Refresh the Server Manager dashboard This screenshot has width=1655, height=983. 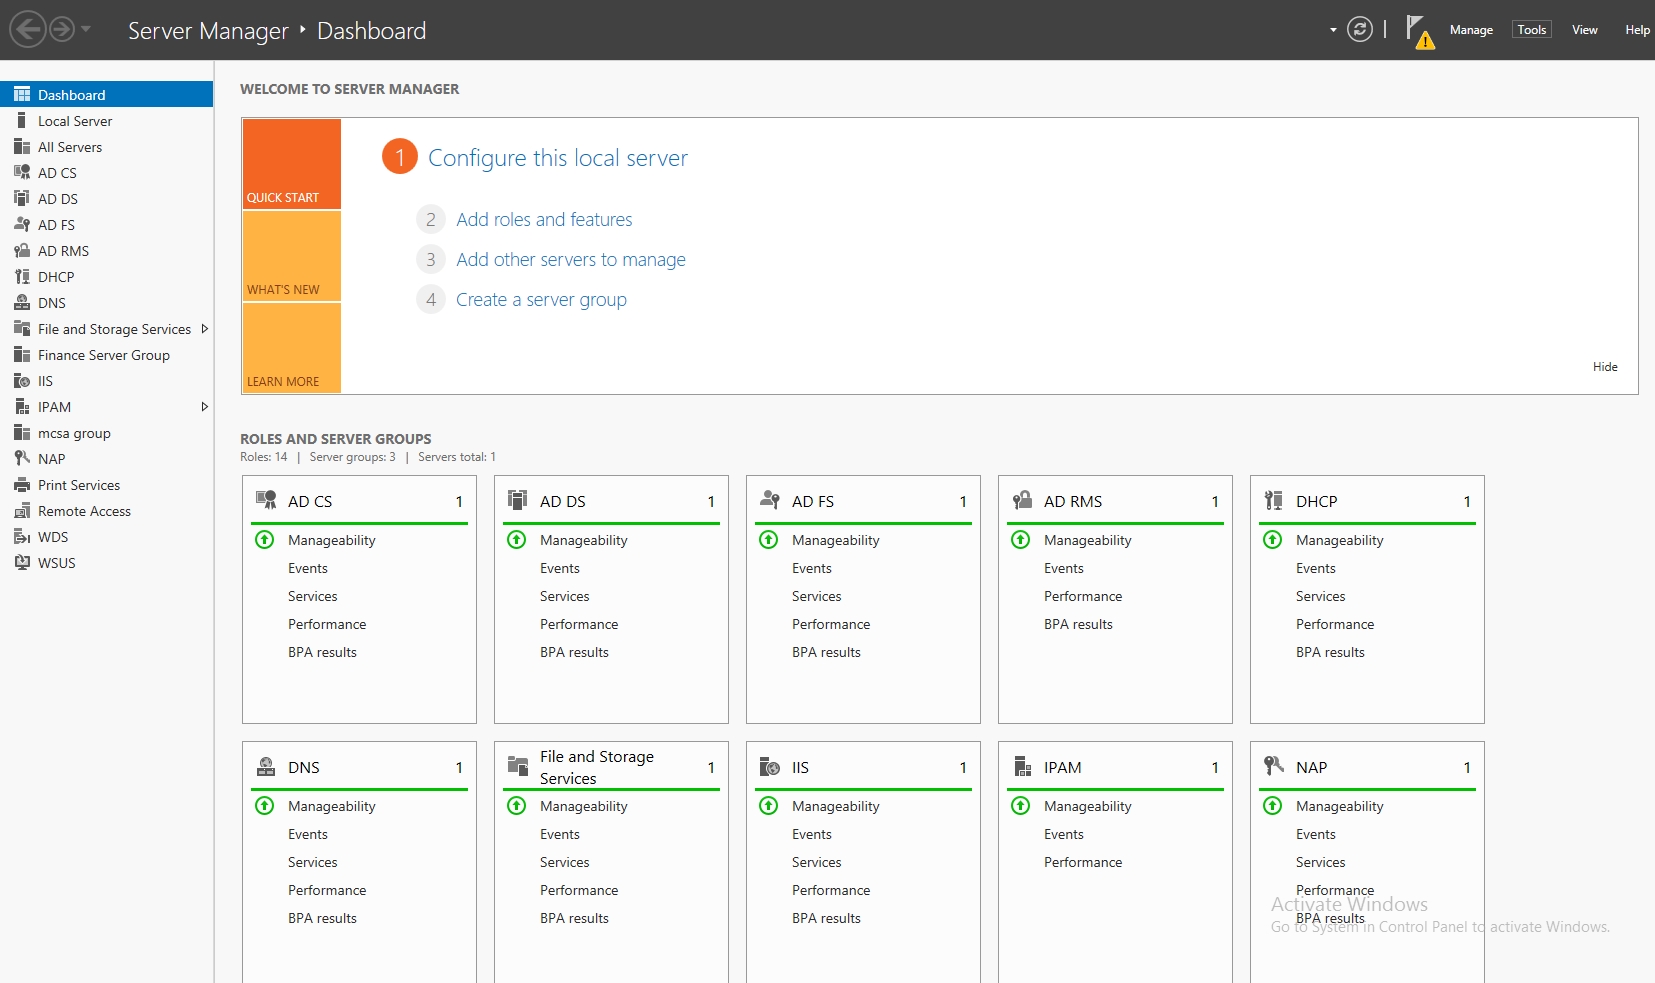1359,29
